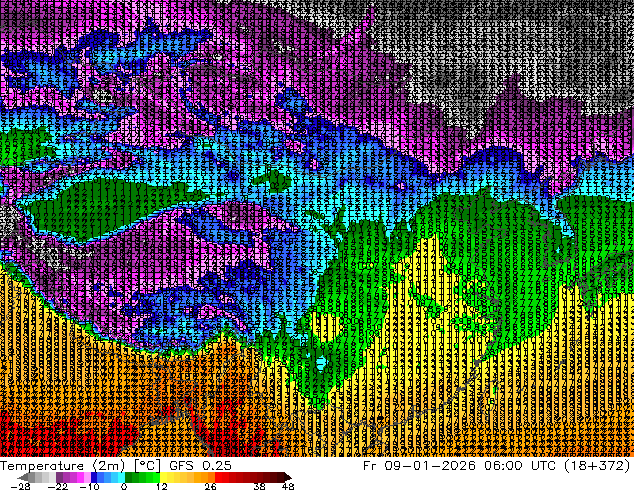Pick the bright red legend swatch
Image resolution: width=634 pixels, height=490 pixels.
(218, 477)
